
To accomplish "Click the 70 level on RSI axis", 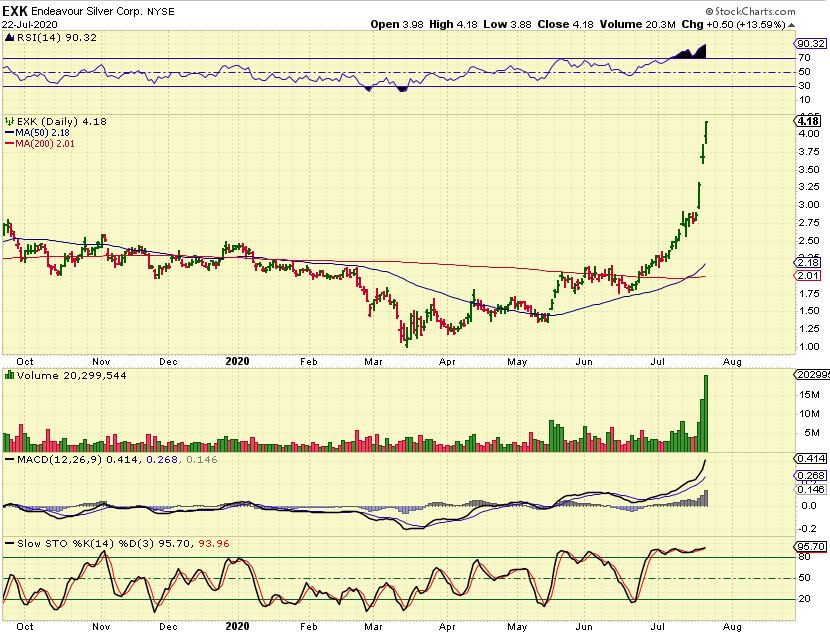I will (x=805, y=58).
